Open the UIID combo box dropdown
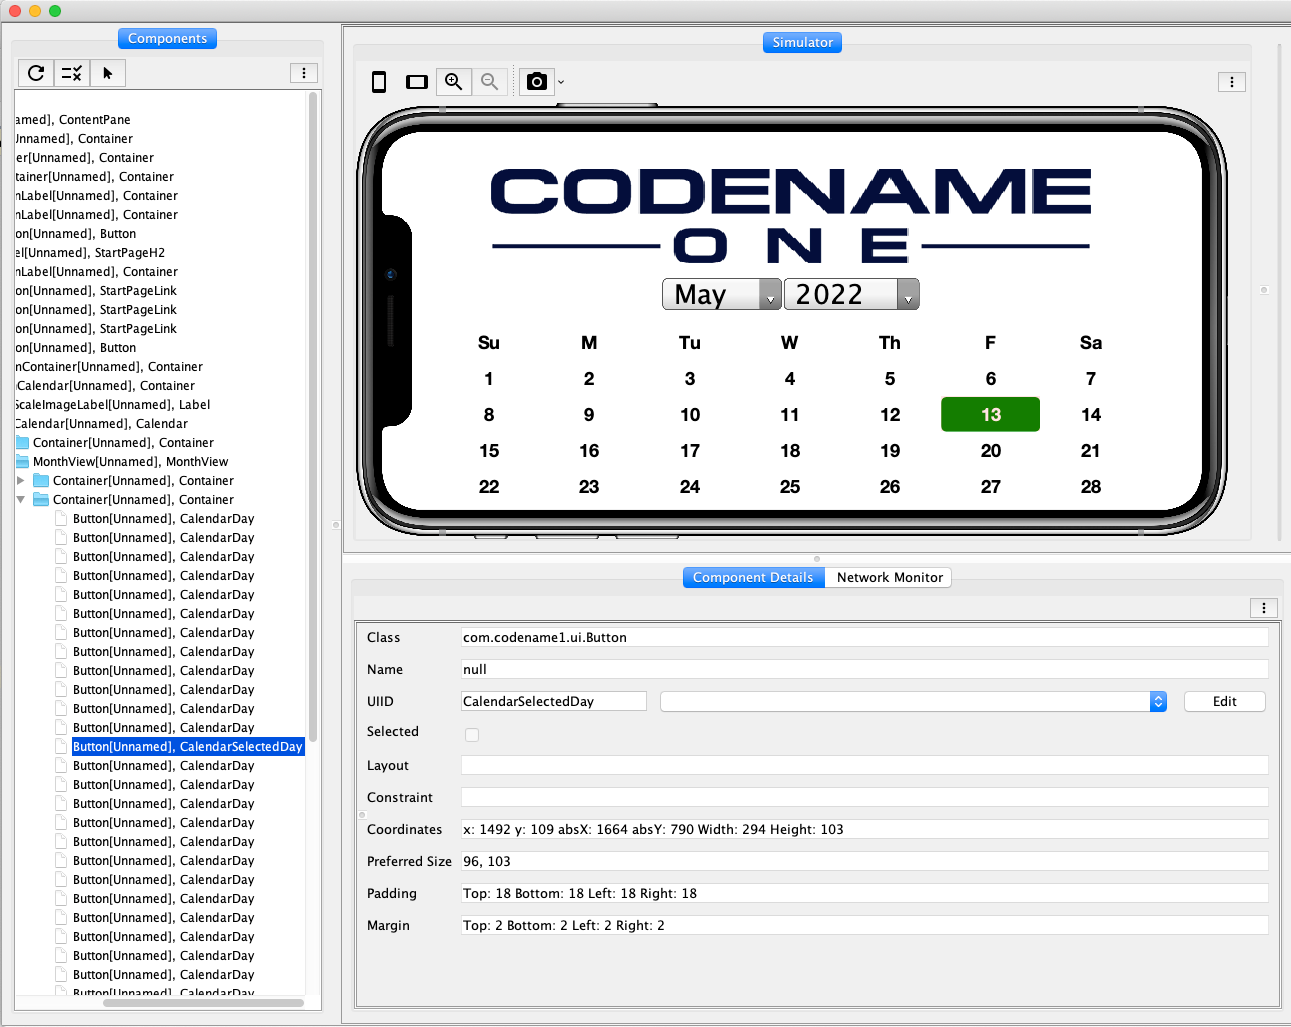The width and height of the screenshot is (1291, 1027). click(1158, 702)
